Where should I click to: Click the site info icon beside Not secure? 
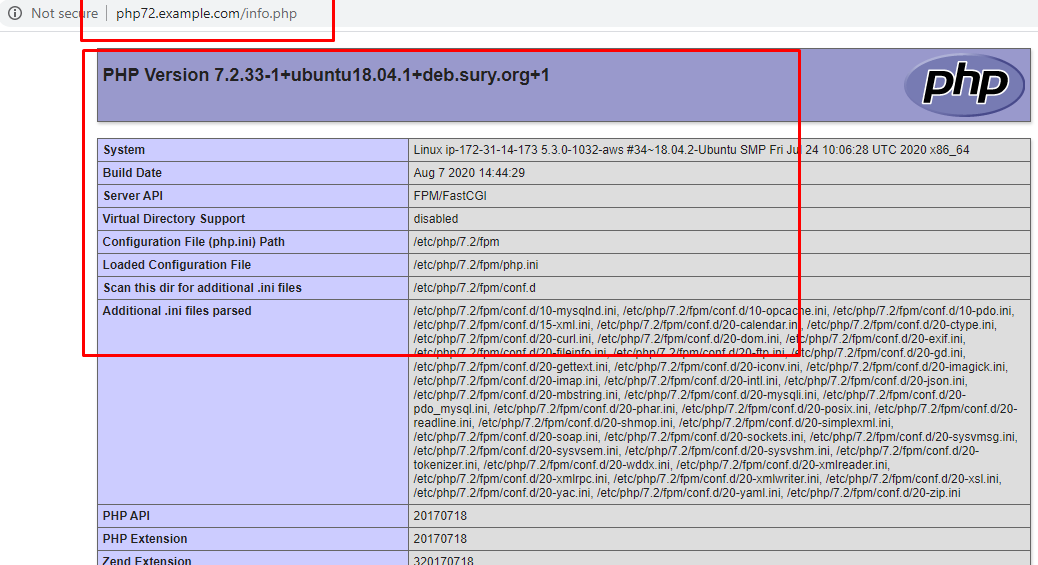[x=15, y=13]
